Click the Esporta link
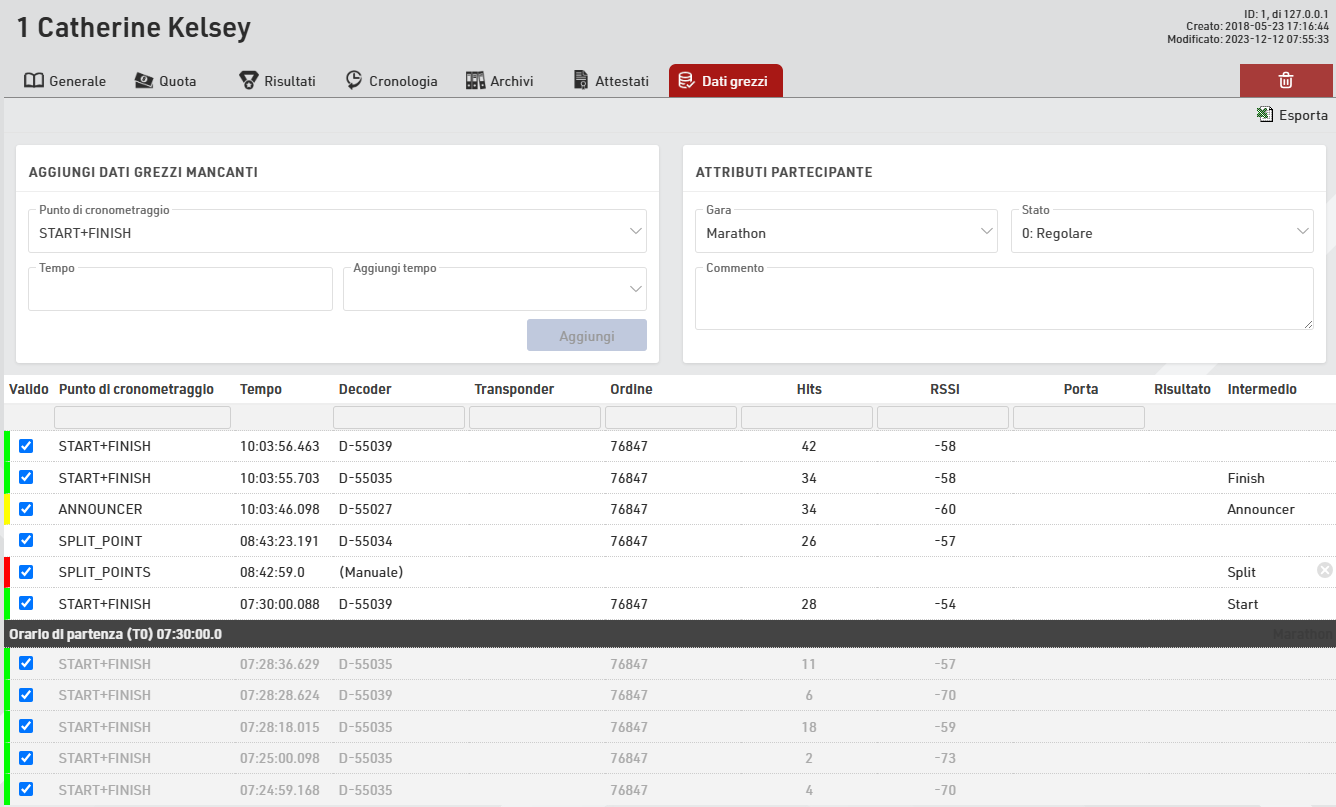 pyautogui.click(x=1302, y=115)
